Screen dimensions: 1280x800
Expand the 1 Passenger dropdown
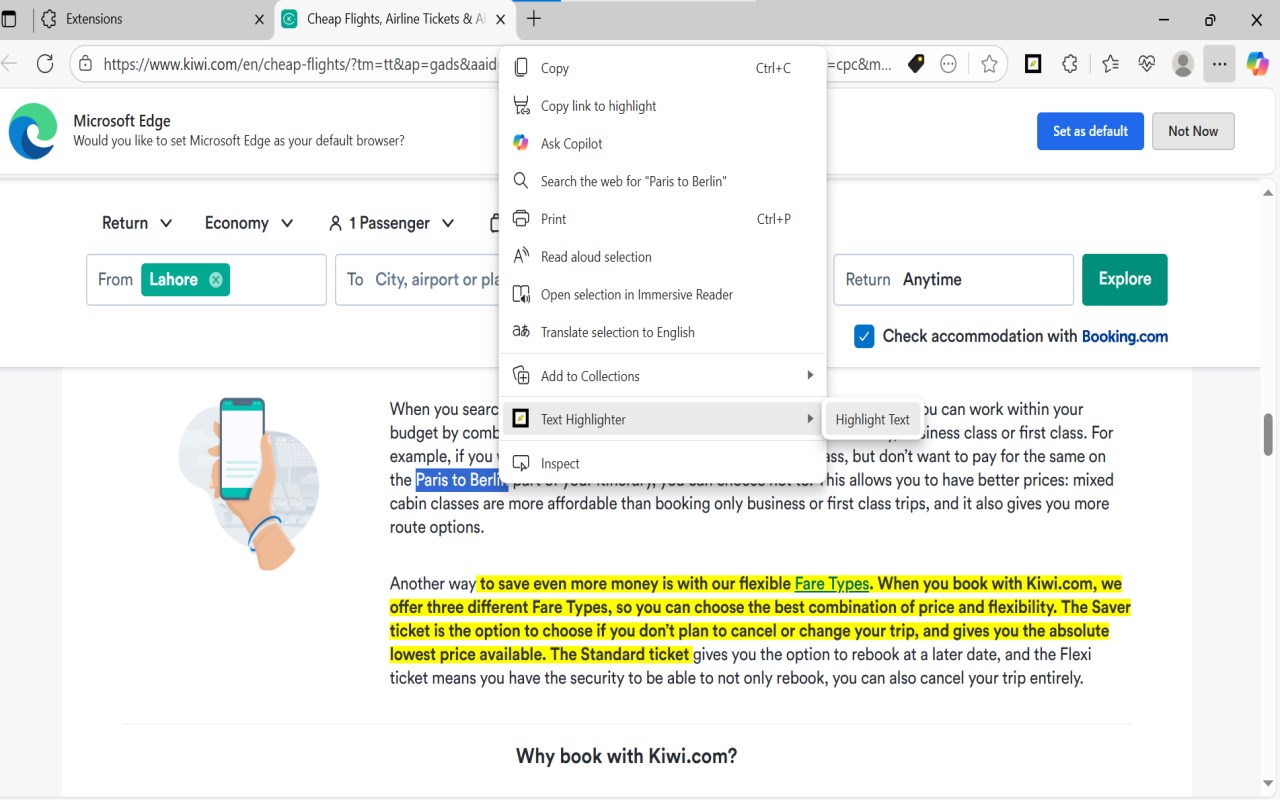click(x=391, y=223)
